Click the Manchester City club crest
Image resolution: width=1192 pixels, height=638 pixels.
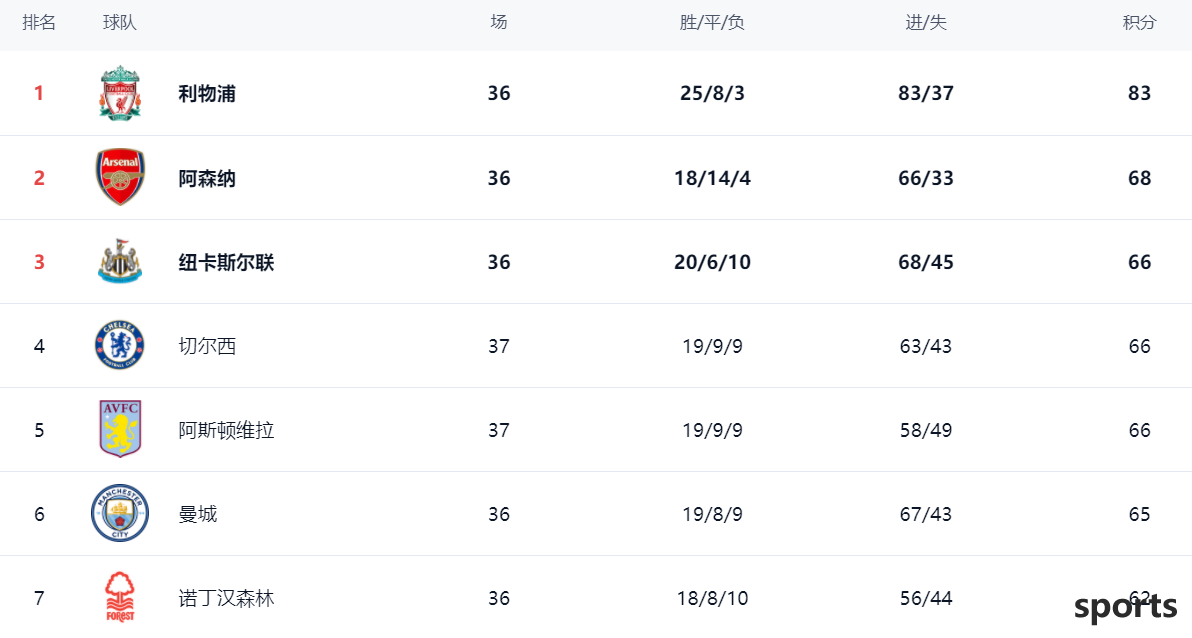click(120, 513)
